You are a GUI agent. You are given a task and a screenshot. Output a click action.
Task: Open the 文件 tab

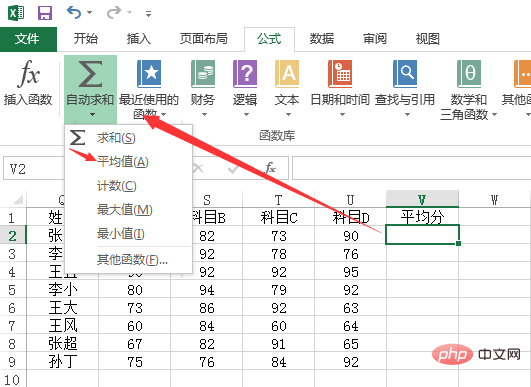pyautogui.click(x=28, y=39)
